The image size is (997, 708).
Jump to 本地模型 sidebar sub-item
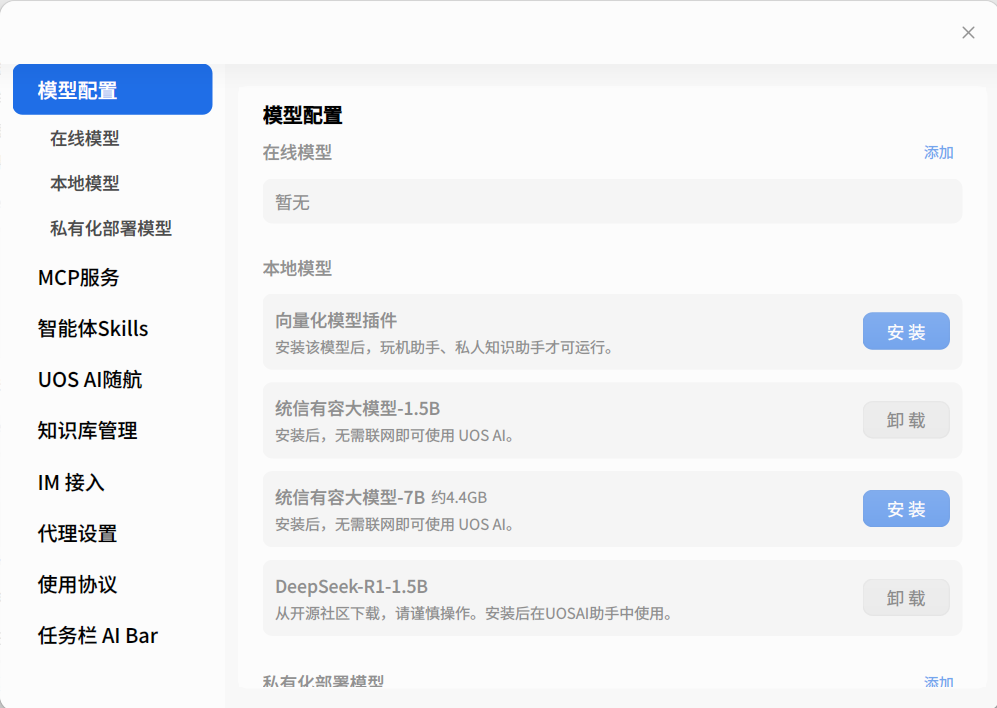85,183
